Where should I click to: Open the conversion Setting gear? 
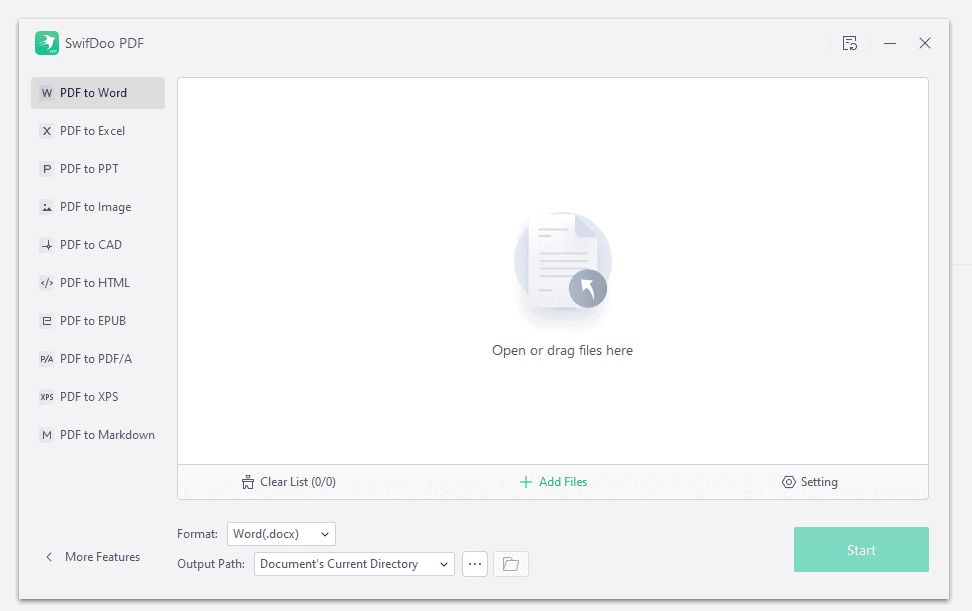click(x=810, y=481)
